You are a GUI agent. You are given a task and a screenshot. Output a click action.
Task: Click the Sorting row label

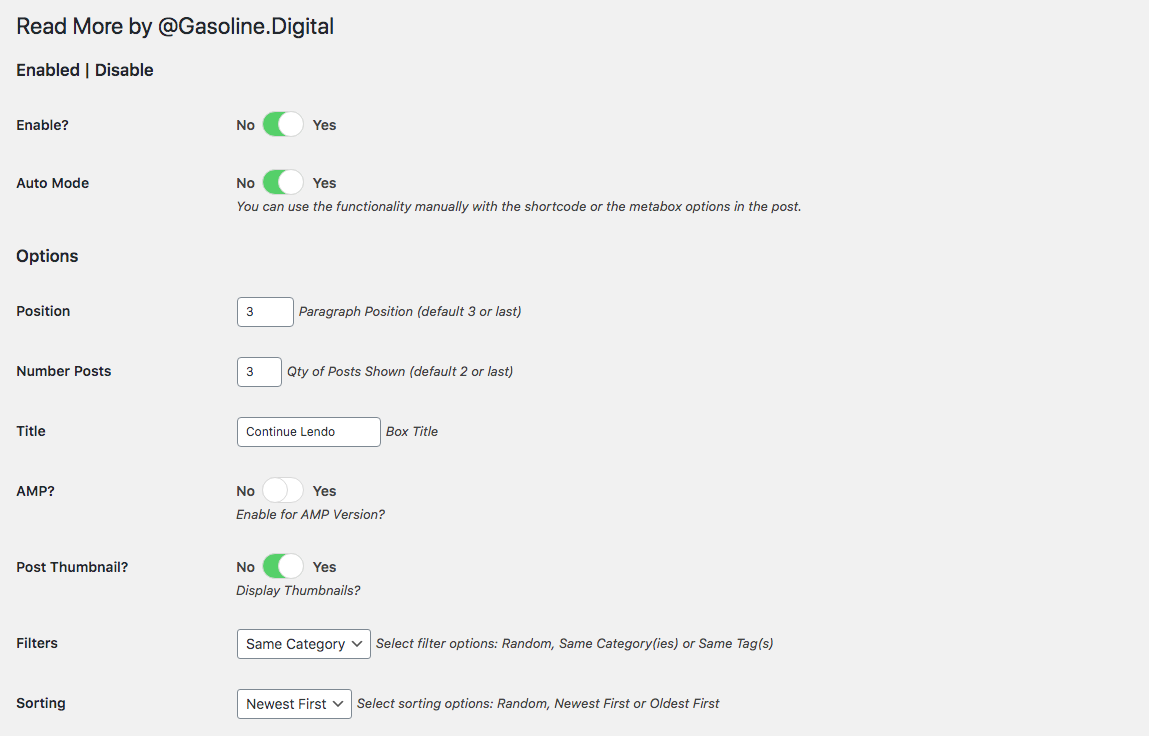coord(41,703)
